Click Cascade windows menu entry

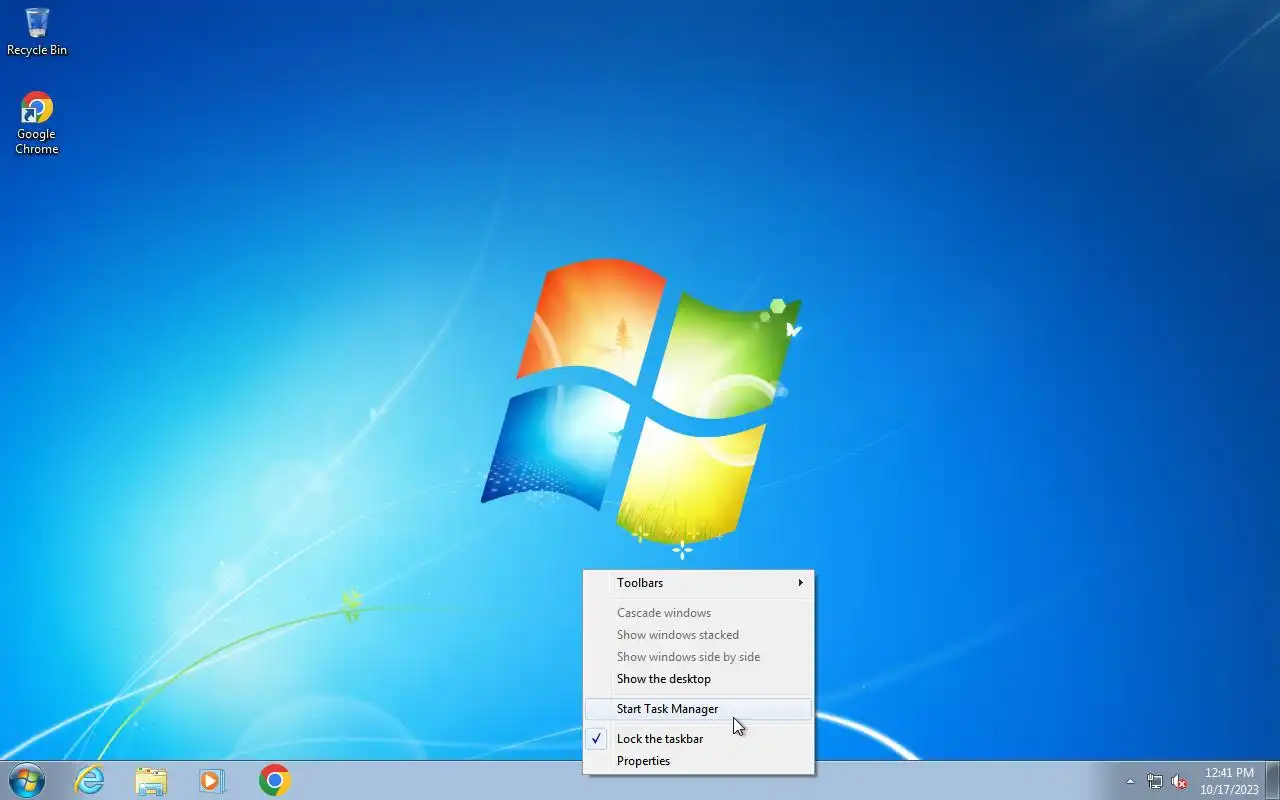[x=699, y=613]
